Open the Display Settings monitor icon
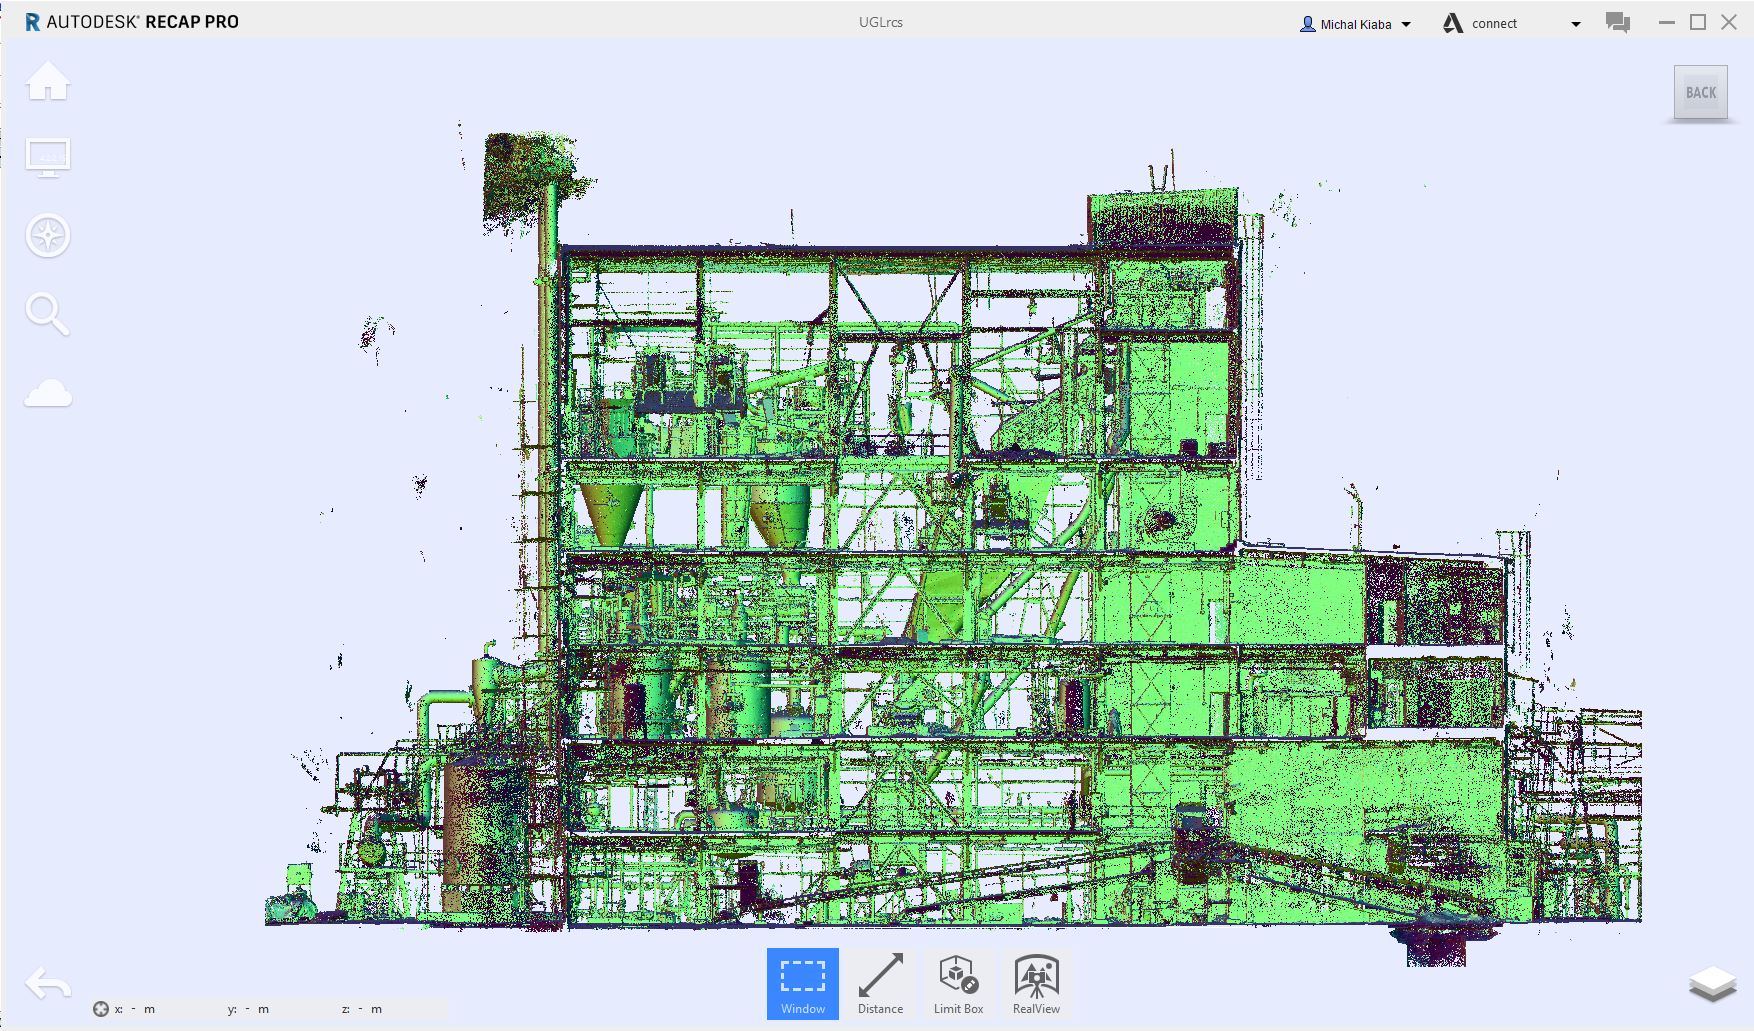1754x1031 pixels. click(48, 158)
